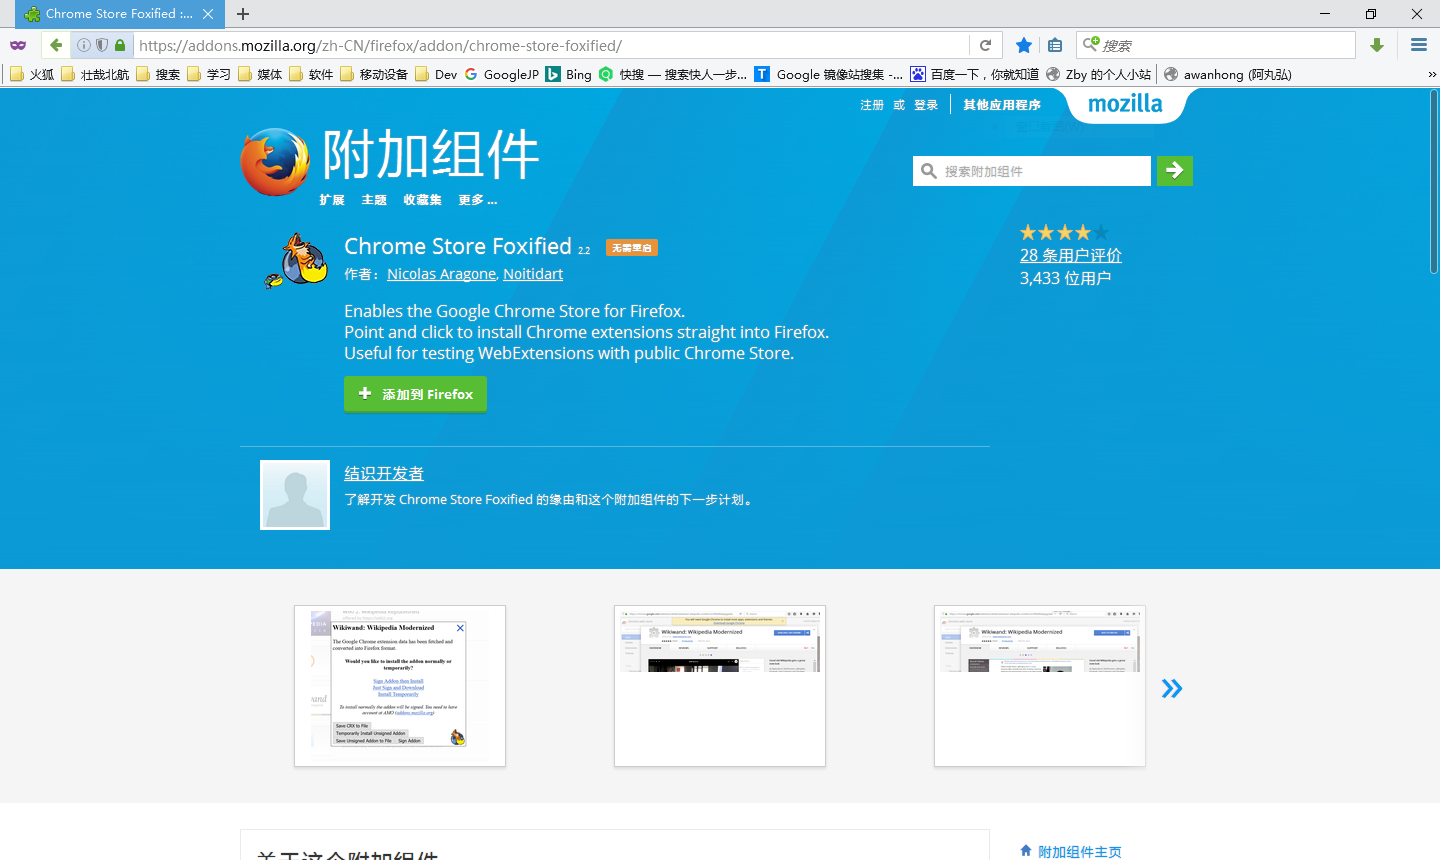Viewport: 1440px width, 860px height.
Task: Click the 添加到 Firefox button
Action: point(415,393)
